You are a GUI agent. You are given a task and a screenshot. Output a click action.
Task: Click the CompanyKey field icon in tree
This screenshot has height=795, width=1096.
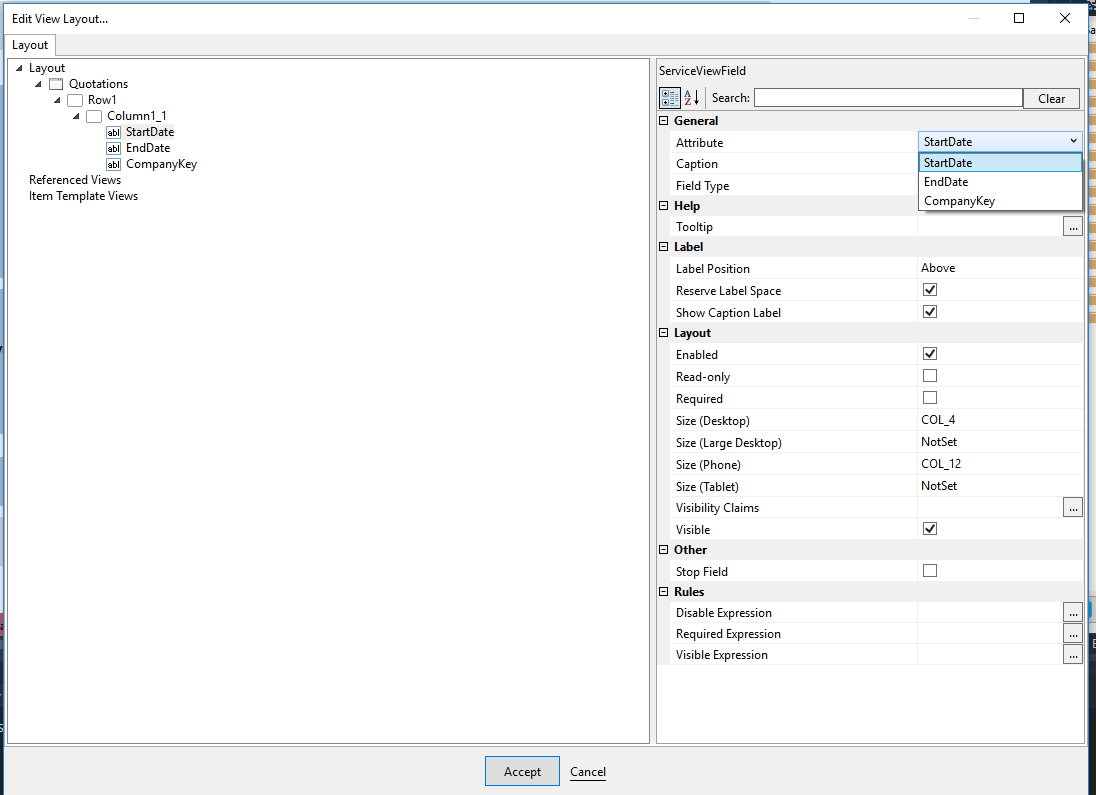[x=113, y=164]
